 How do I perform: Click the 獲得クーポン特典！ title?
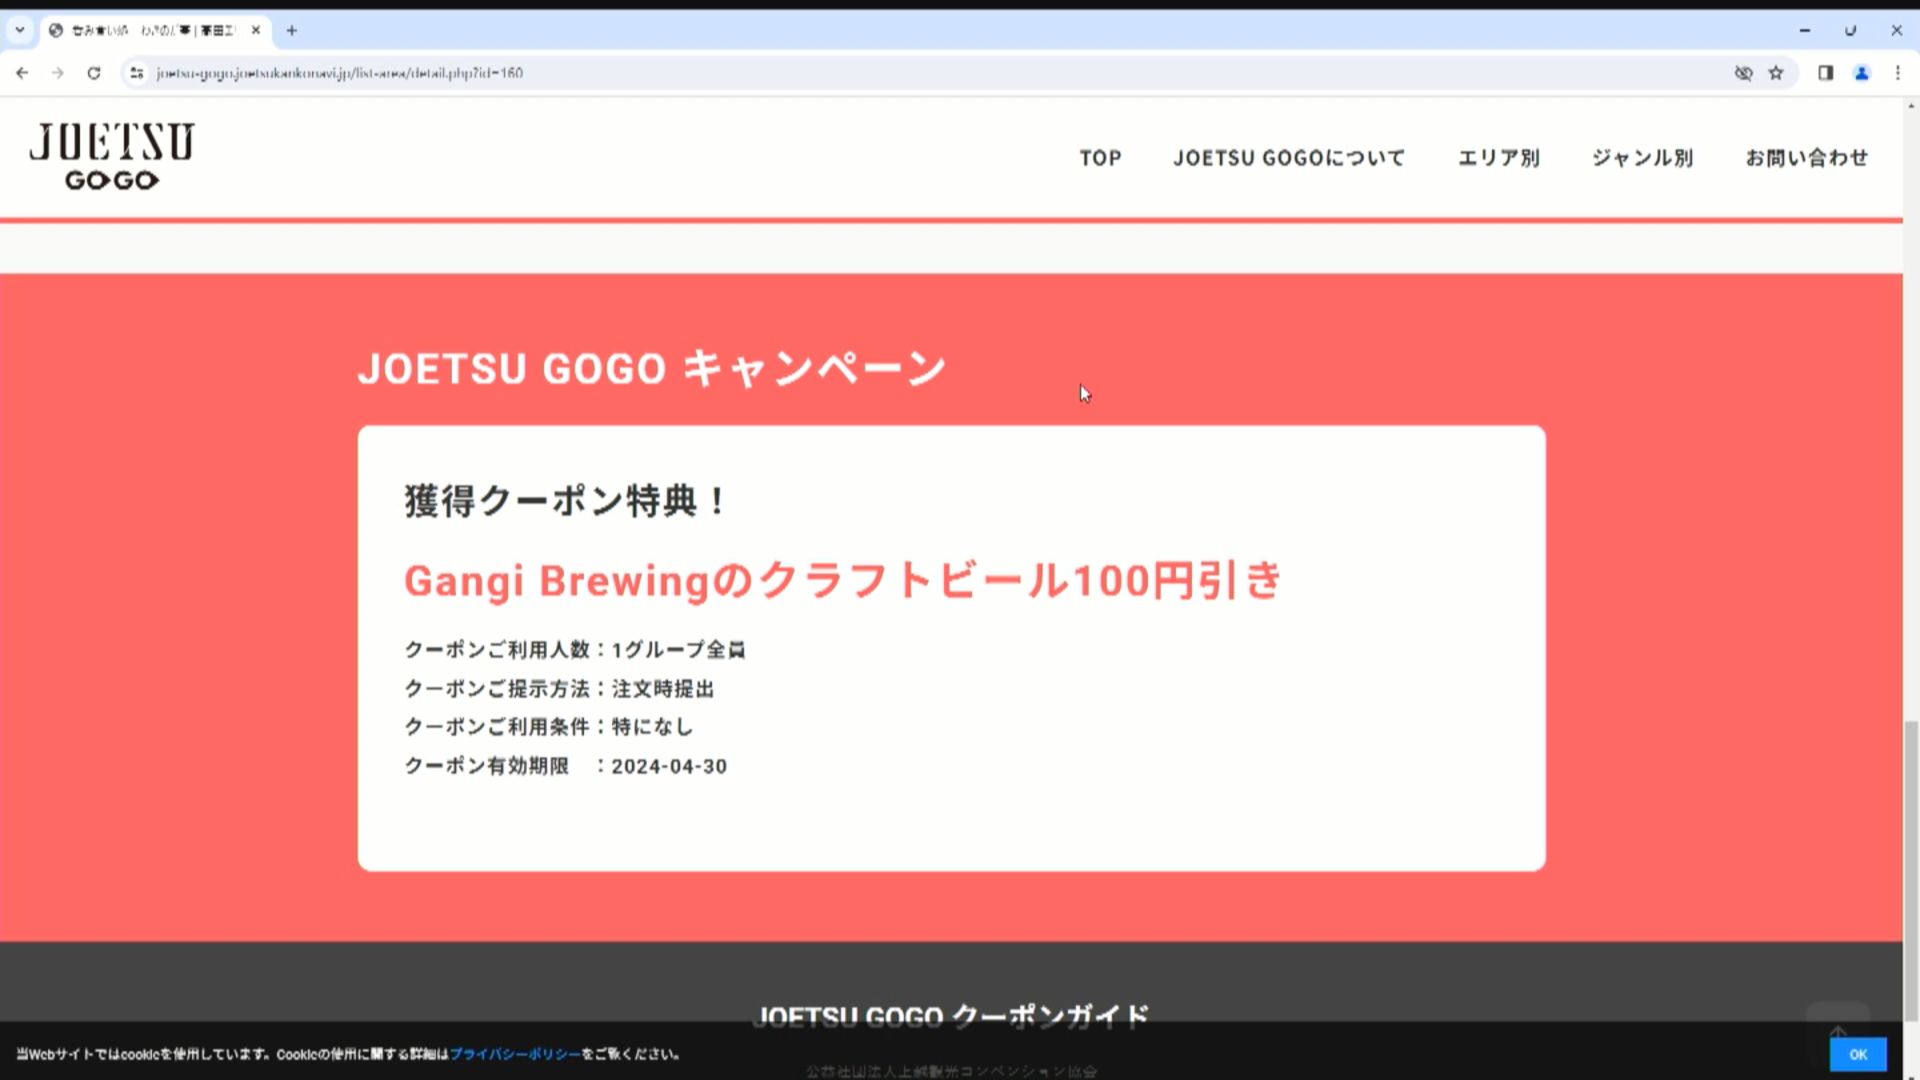click(566, 501)
